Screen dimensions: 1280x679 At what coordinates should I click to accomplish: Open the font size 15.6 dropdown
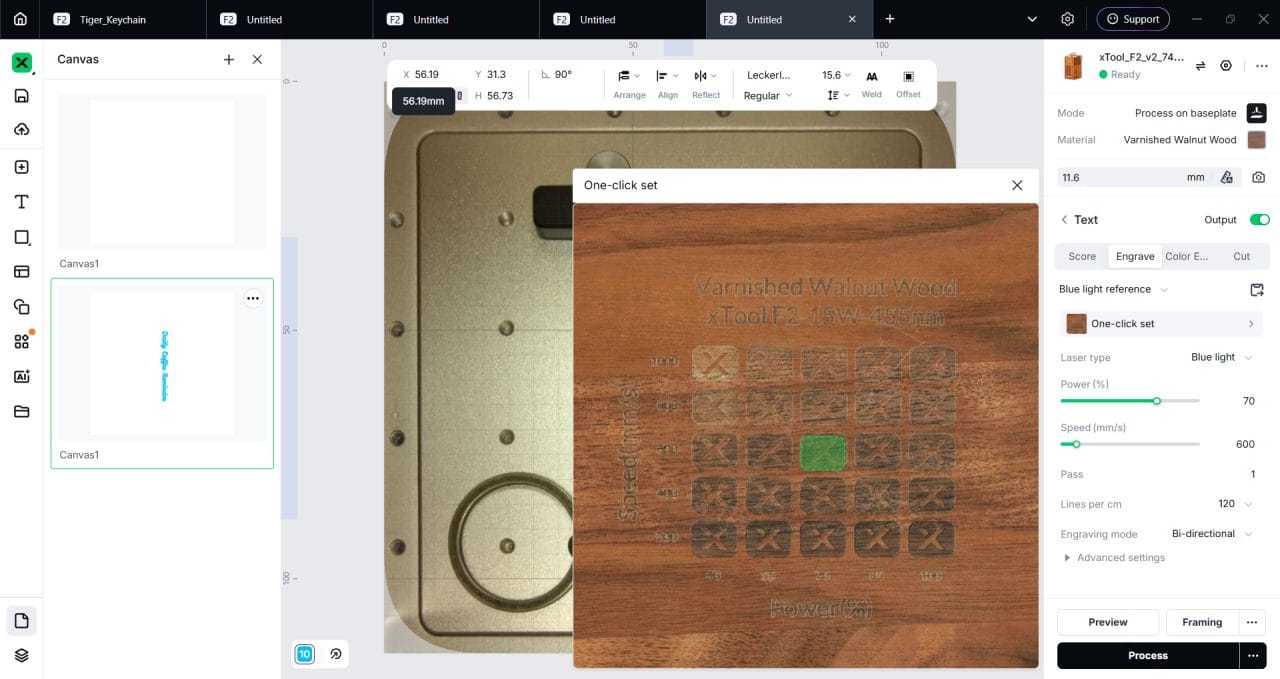pos(836,75)
